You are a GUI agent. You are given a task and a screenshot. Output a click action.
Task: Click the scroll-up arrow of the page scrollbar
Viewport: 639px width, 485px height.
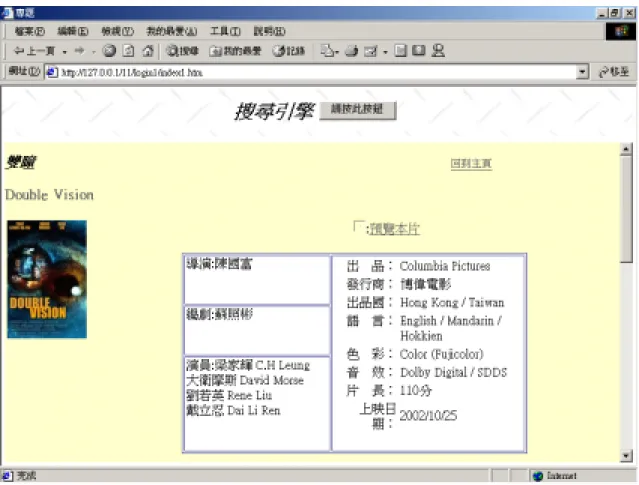626,149
